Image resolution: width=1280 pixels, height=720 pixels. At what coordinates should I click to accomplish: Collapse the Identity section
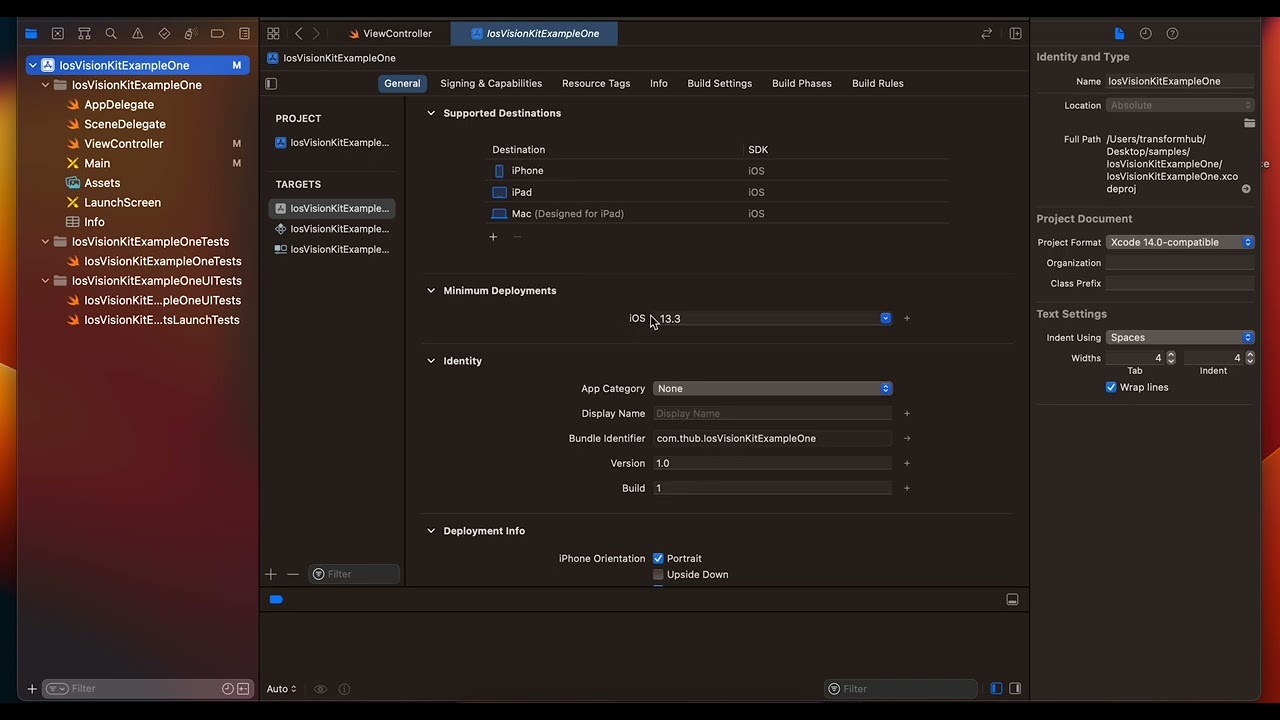[431, 361]
